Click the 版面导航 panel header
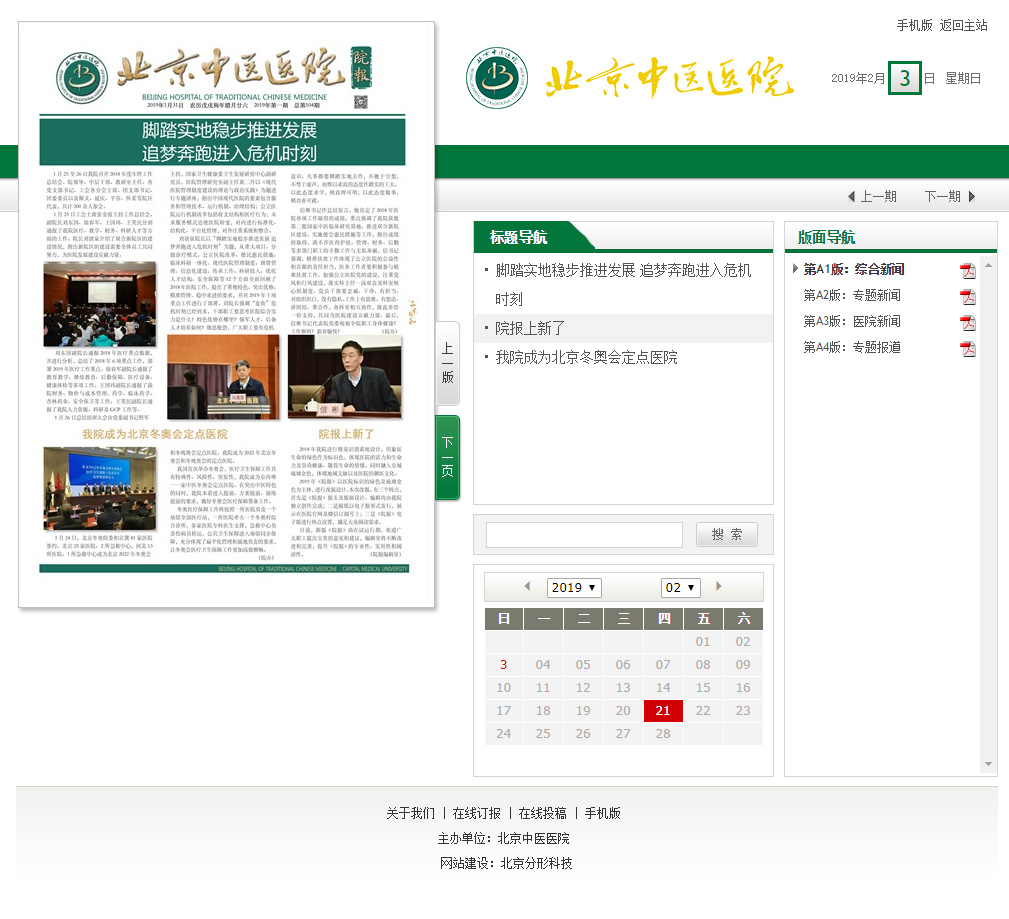The image size is (1009, 919). point(826,237)
